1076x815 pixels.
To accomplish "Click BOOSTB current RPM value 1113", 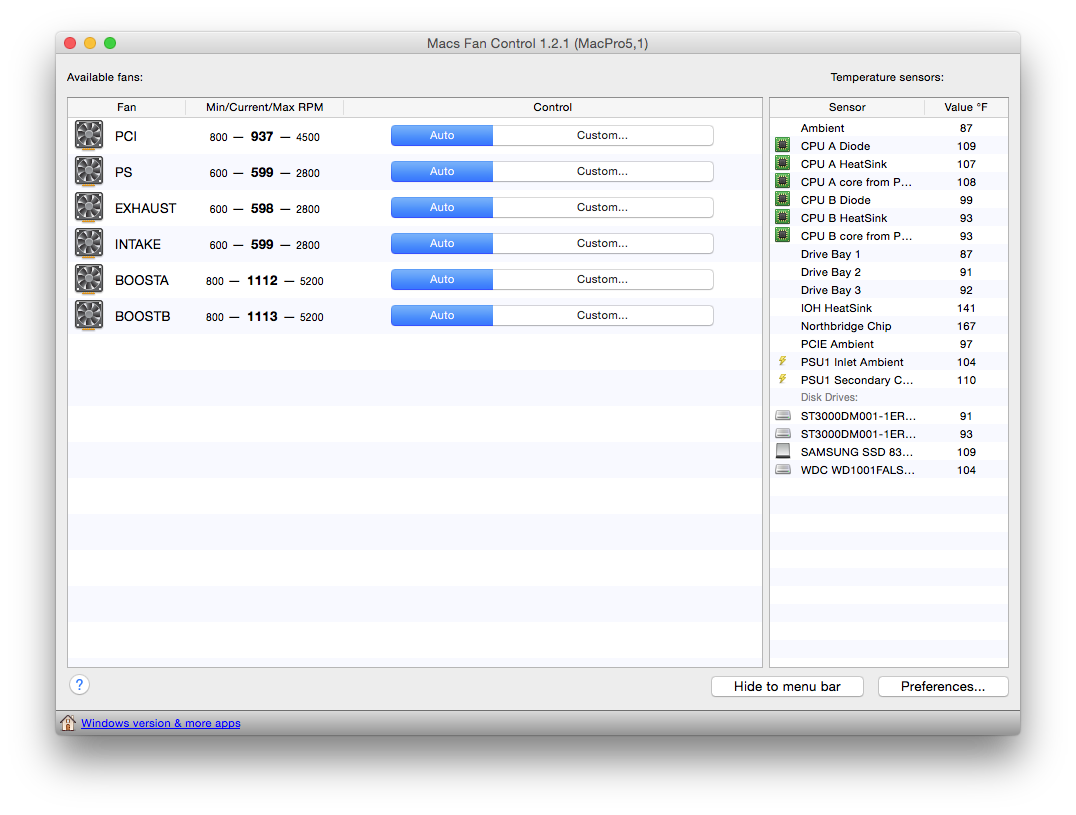I will pyautogui.click(x=262, y=316).
